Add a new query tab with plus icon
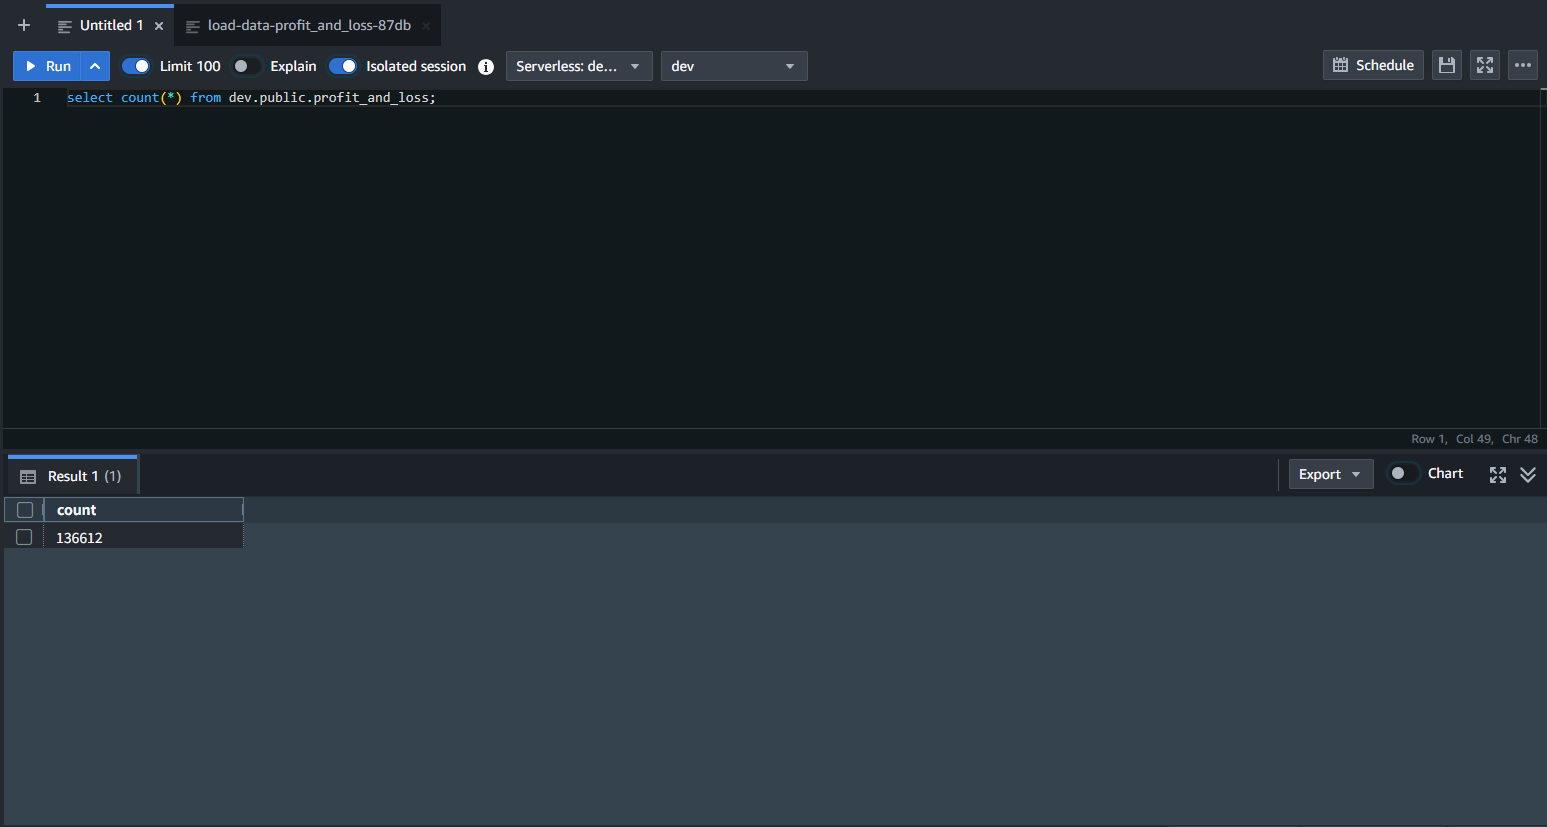The height and width of the screenshot is (827, 1547). click(24, 25)
